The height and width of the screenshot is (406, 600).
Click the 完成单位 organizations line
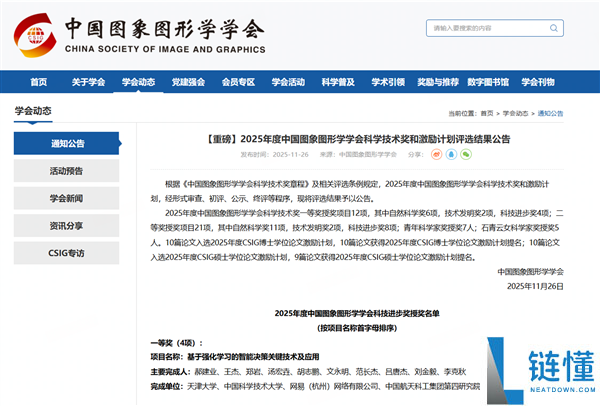pos(315,386)
